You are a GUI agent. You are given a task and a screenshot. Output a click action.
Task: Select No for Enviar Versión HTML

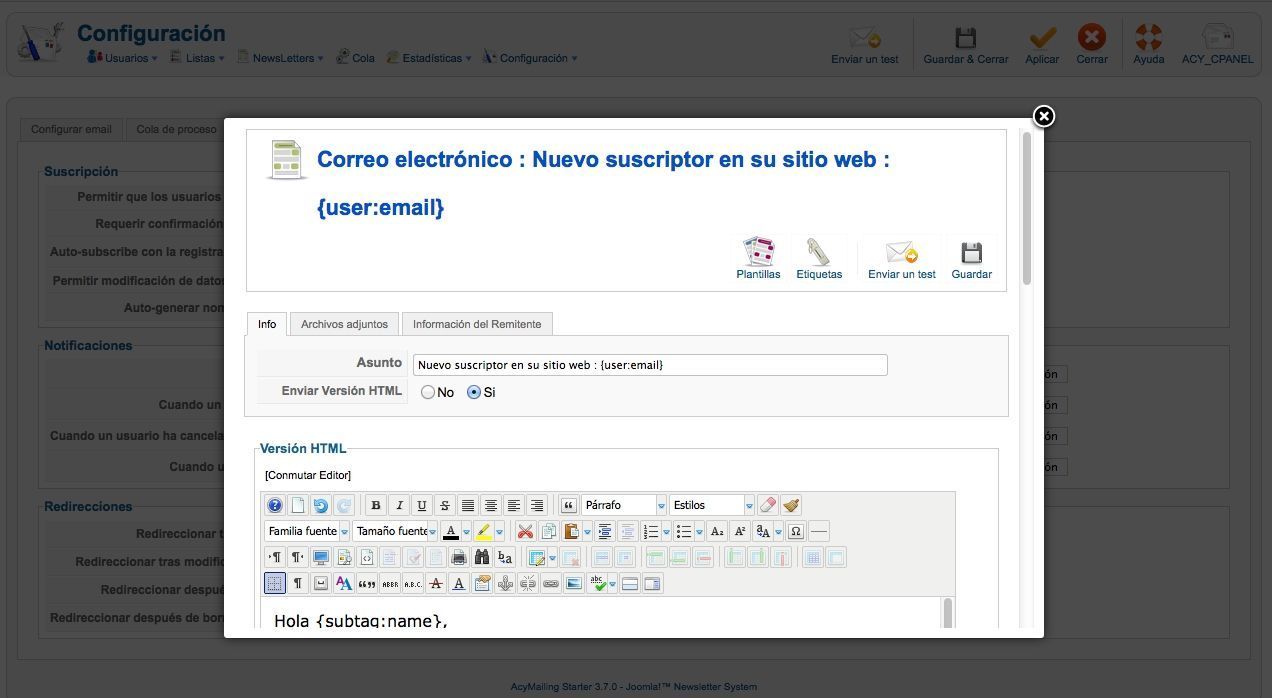(x=428, y=392)
